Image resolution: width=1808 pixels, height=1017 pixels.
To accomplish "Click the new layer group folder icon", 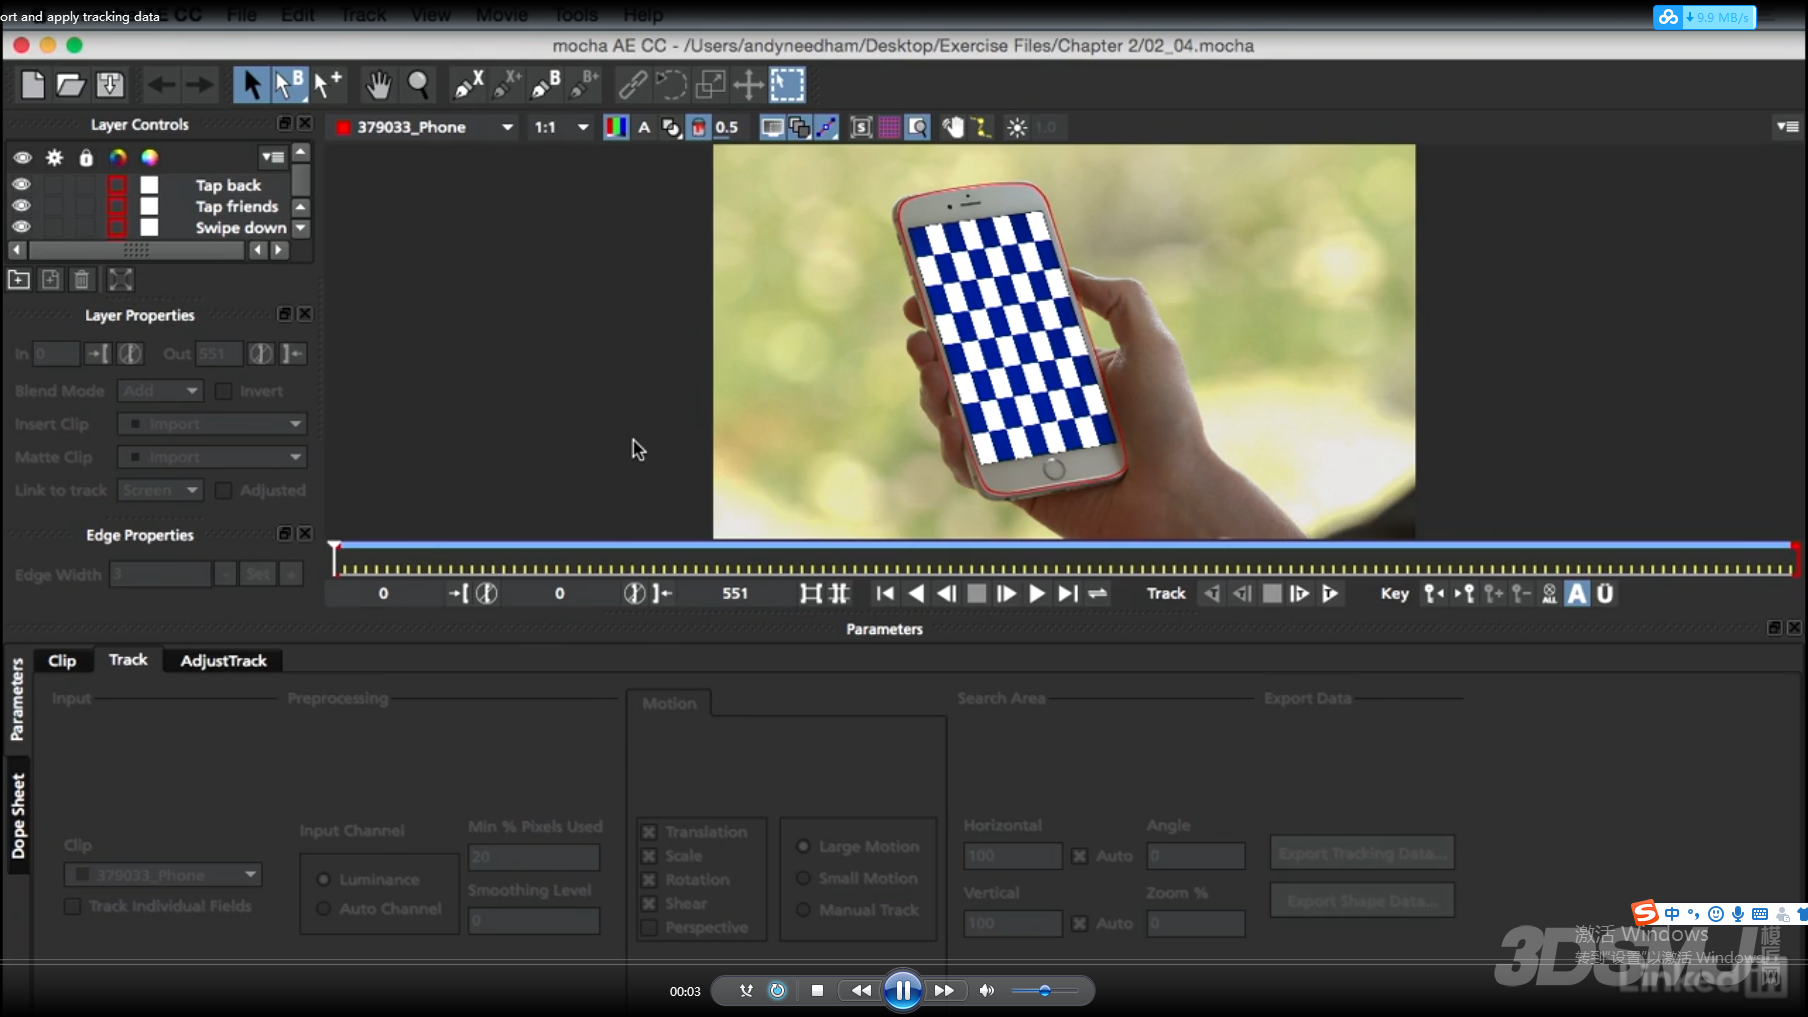I will (19, 280).
